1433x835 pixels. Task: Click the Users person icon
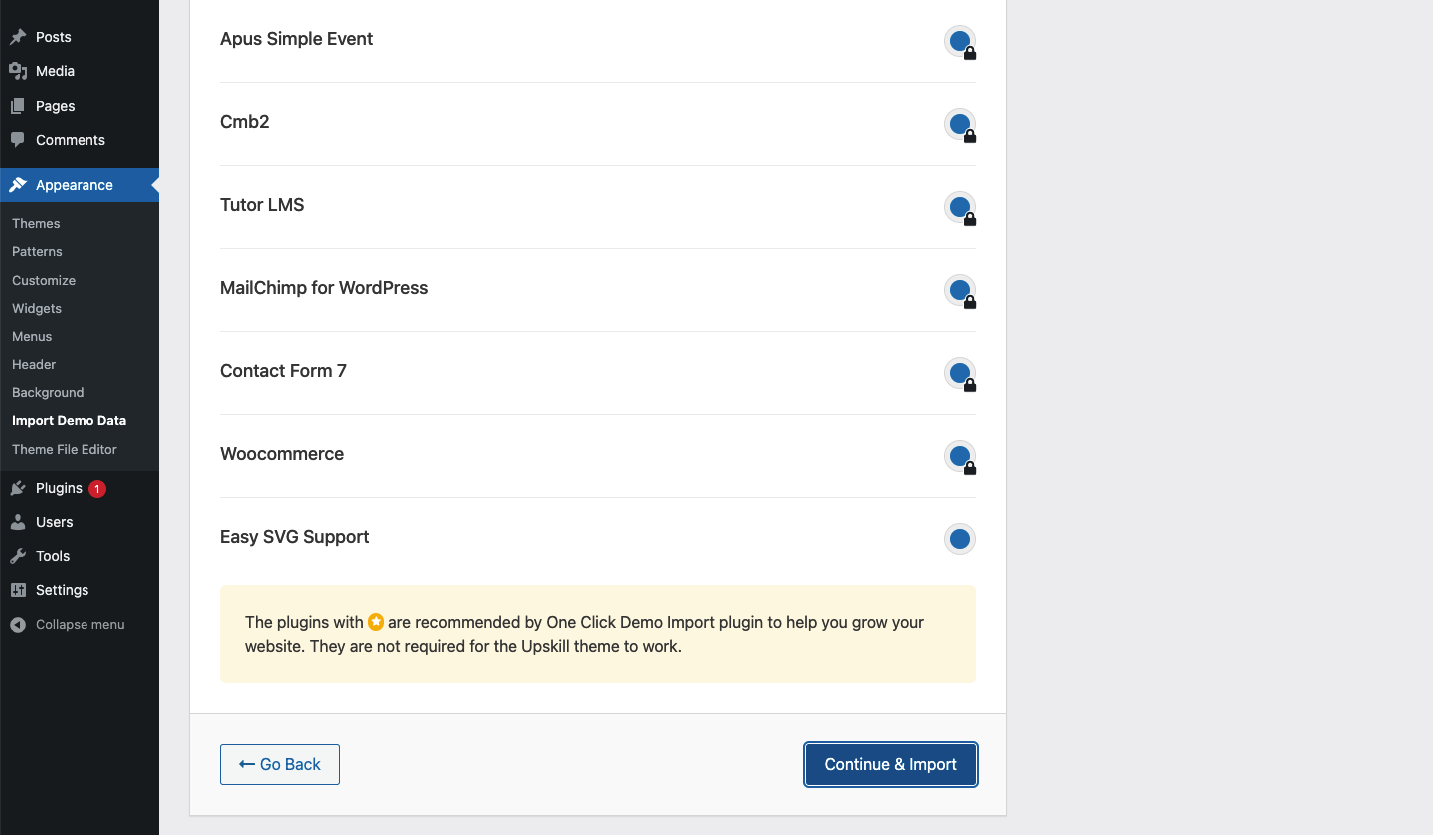pyautogui.click(x=18, y=522)
